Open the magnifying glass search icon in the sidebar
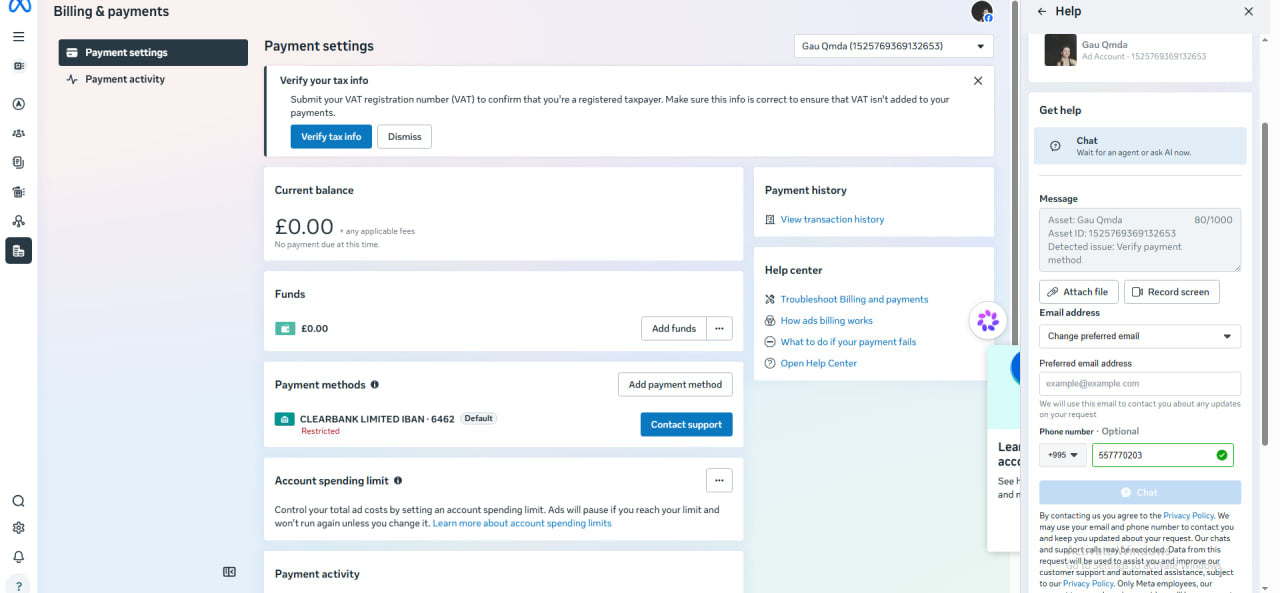Viewport: 1280px width, 593px height. (18, 502)
